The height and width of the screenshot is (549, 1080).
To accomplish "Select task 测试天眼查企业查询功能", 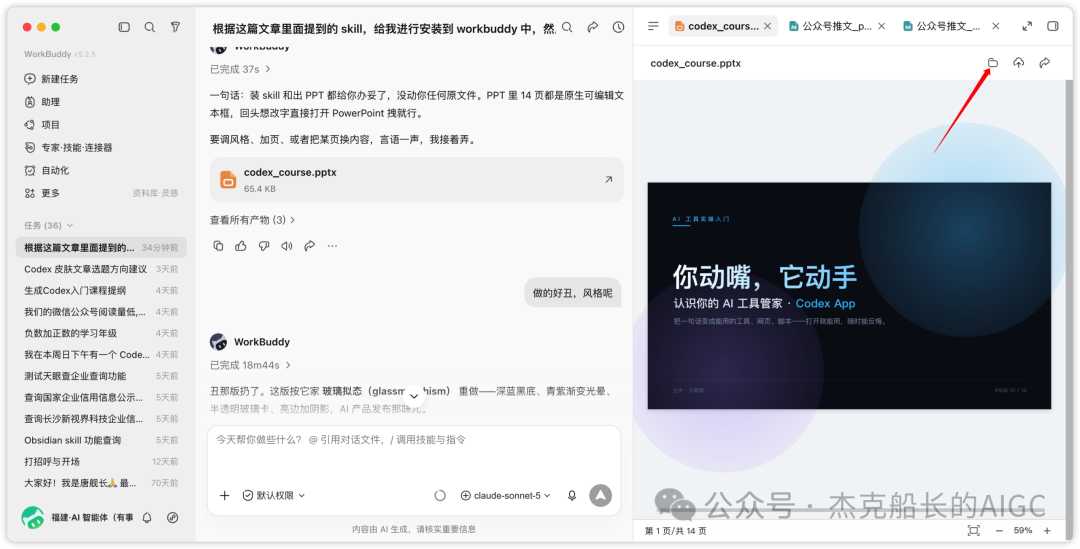I will tap(101, 375).
